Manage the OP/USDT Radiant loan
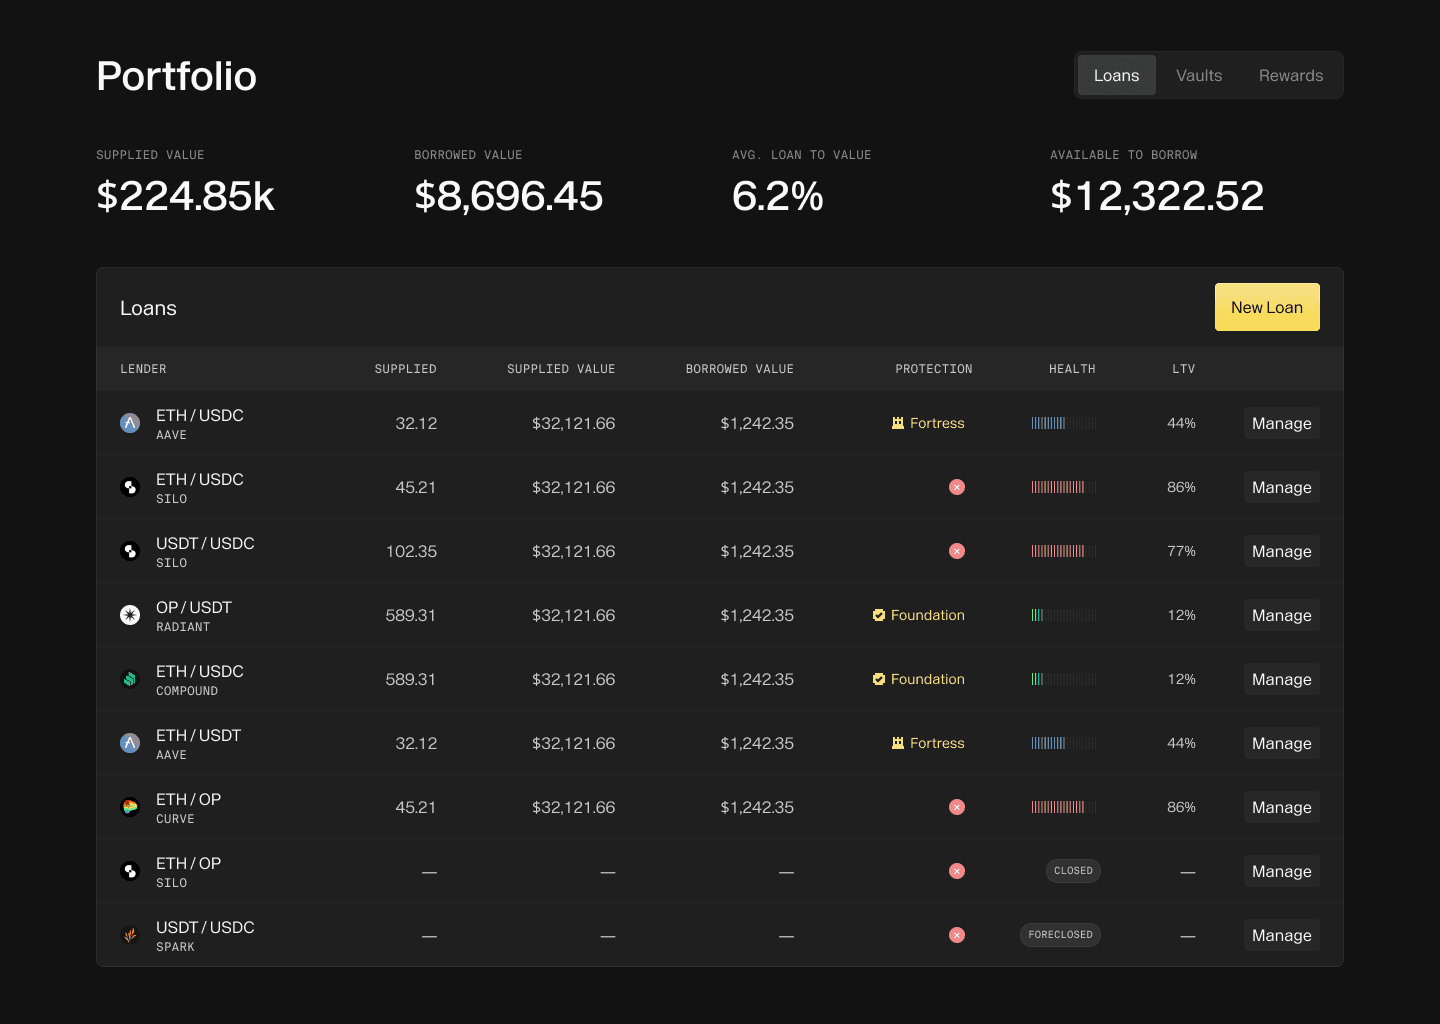The height and width of the screenshot is (1024, 1440). tap(1281, 615)
